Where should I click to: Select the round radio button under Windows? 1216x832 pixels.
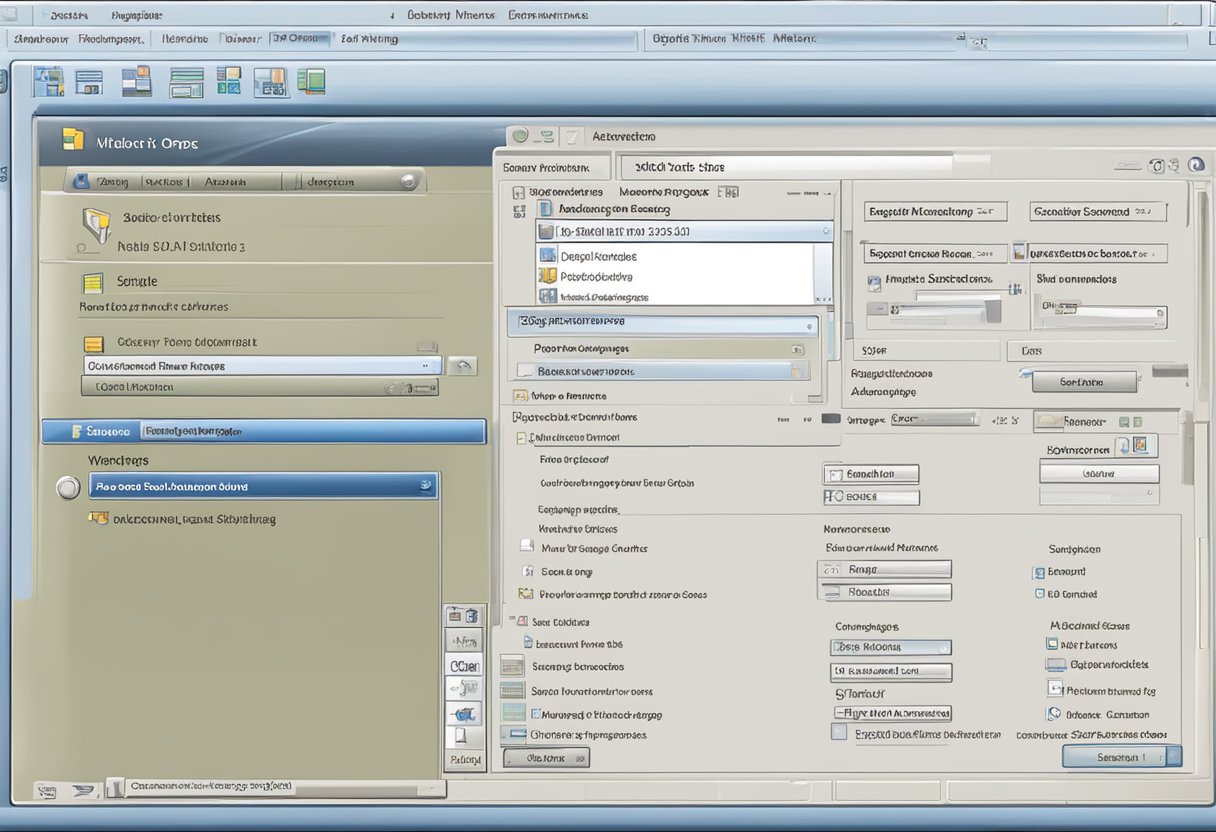pos(68,487)
